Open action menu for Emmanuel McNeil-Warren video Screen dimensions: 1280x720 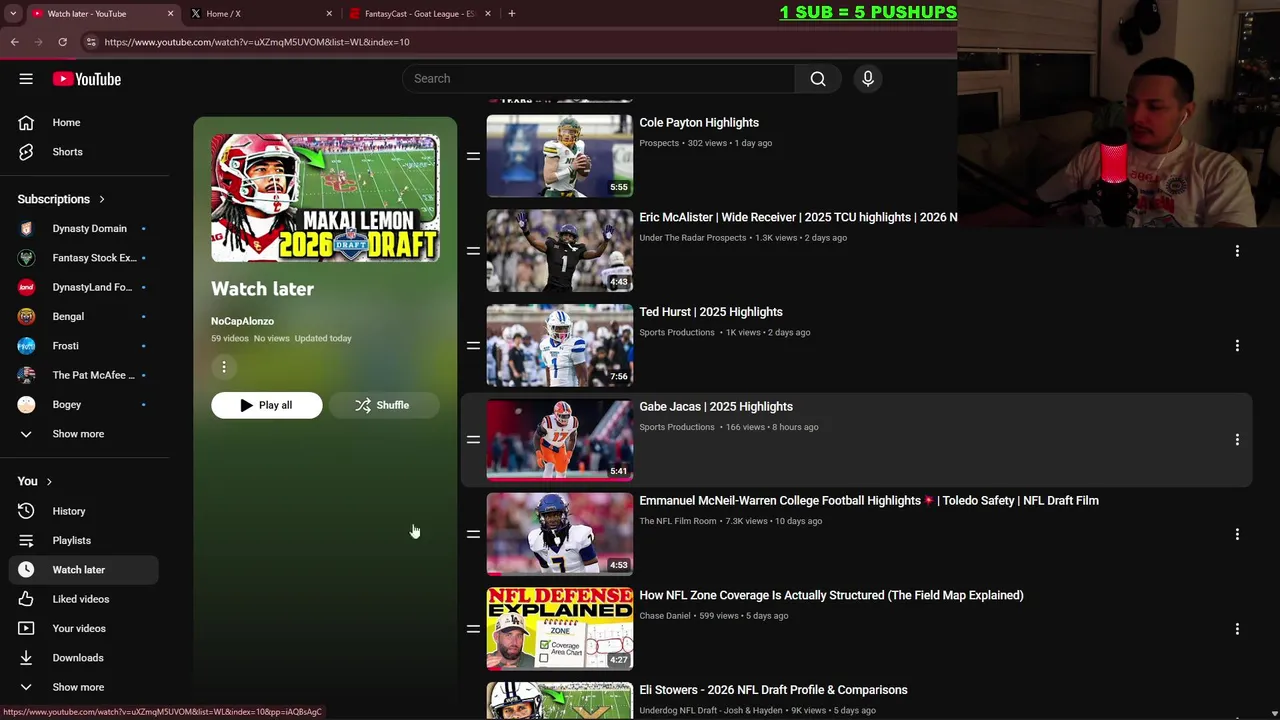pyautogui.click(x=1237, y=534)
